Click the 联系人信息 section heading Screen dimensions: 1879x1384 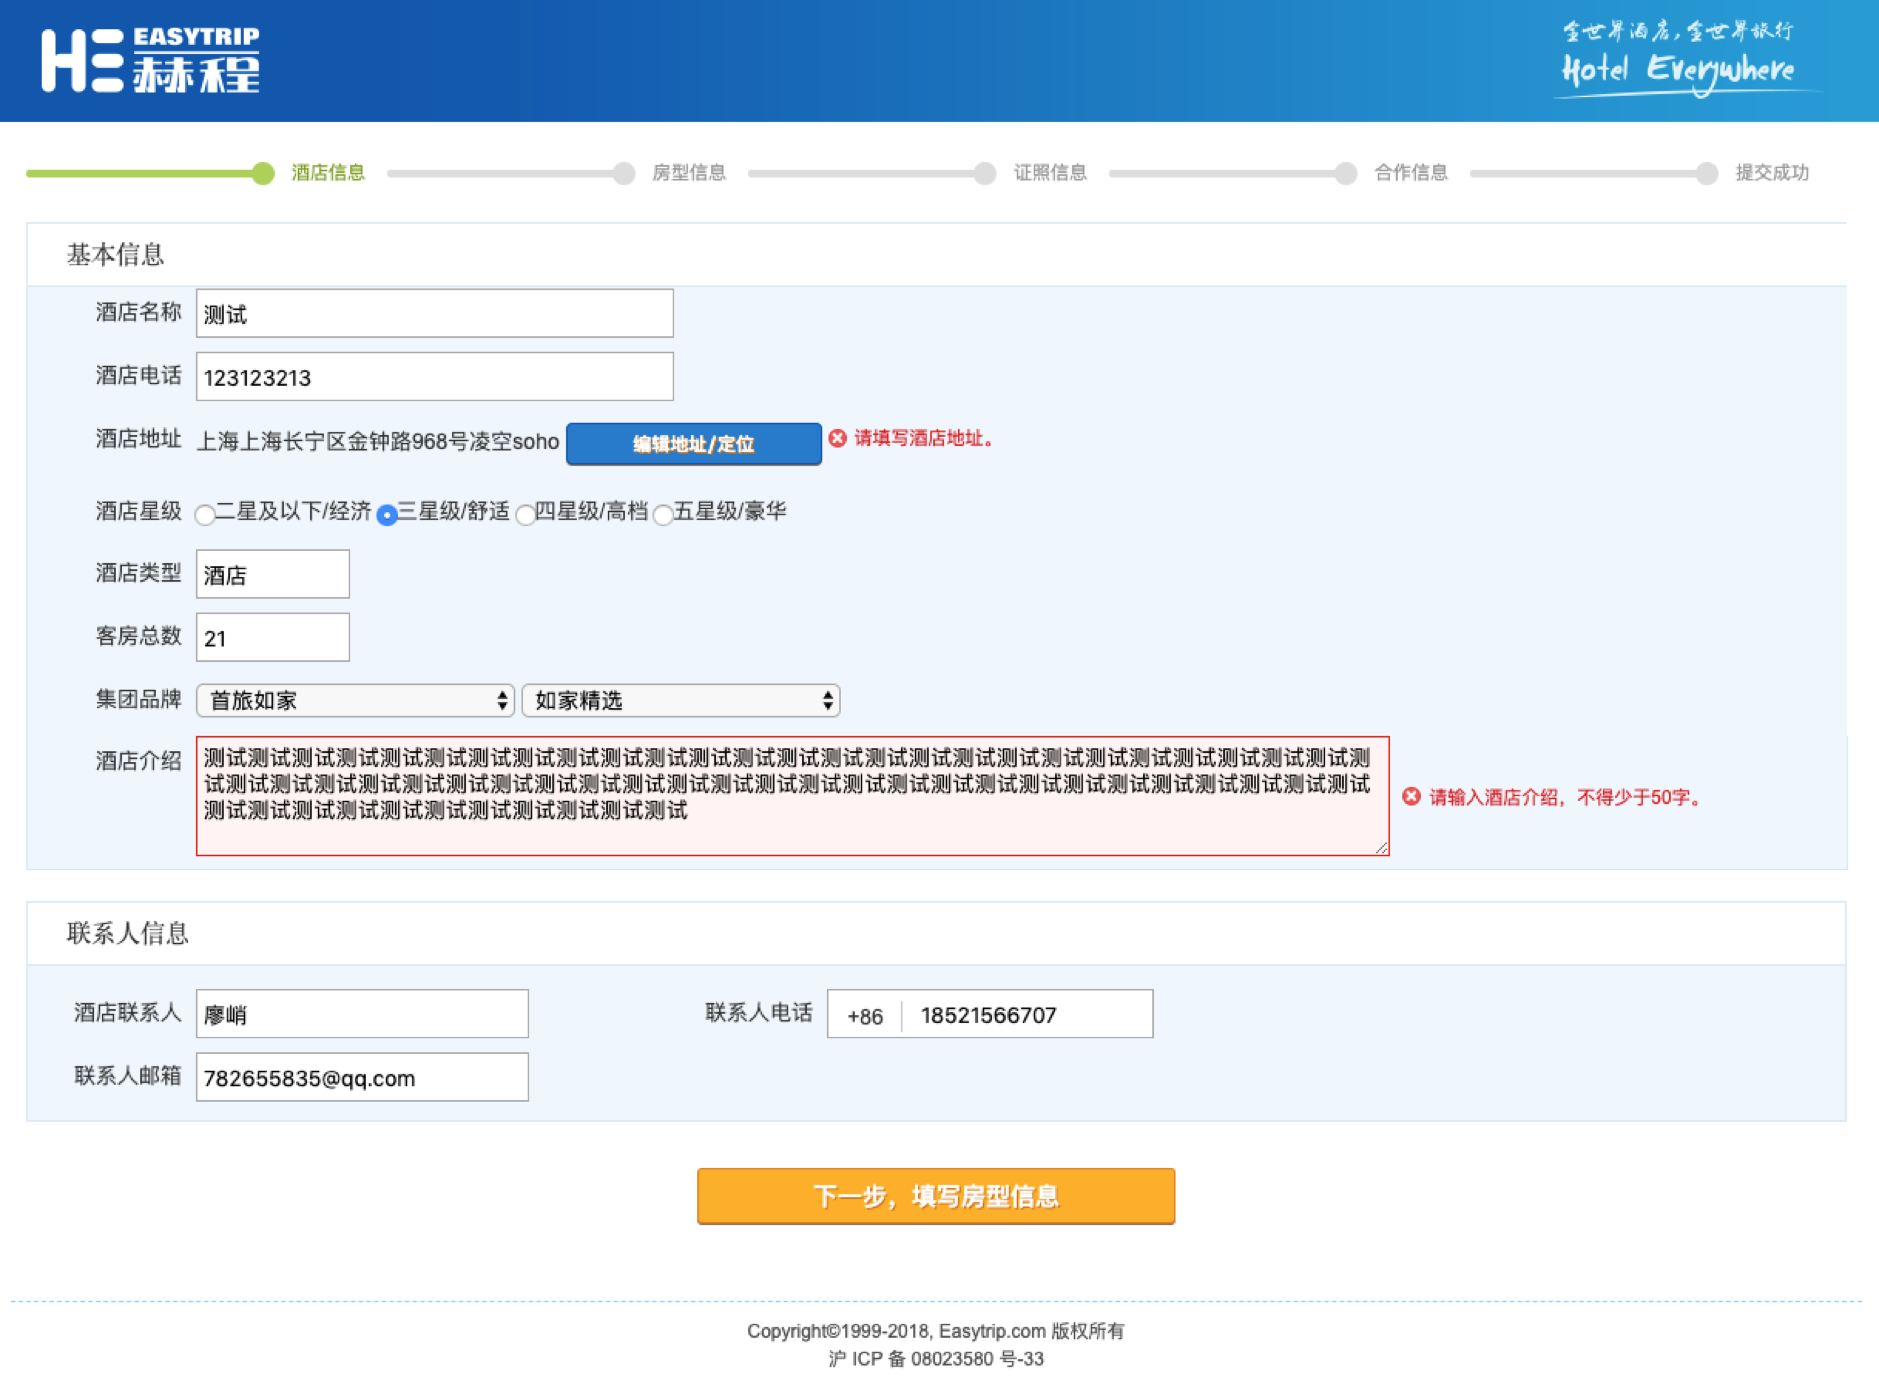(128, 933)
